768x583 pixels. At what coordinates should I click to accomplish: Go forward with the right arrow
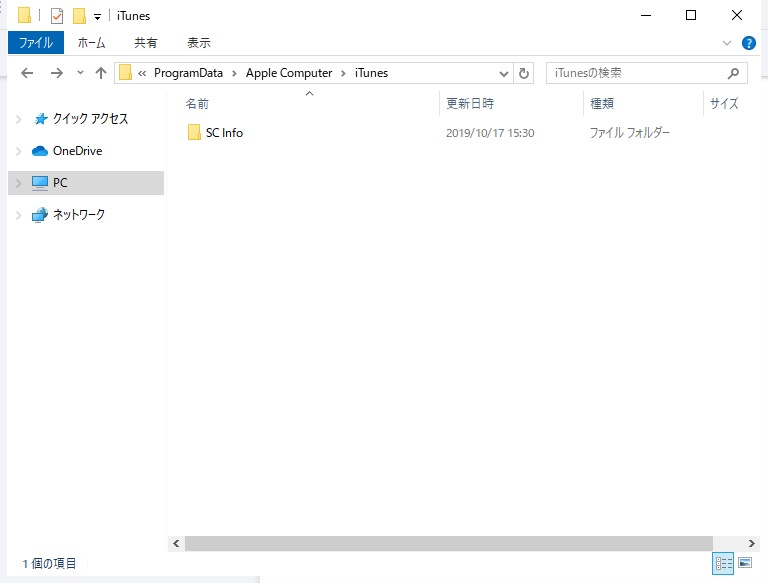[57, 73]
